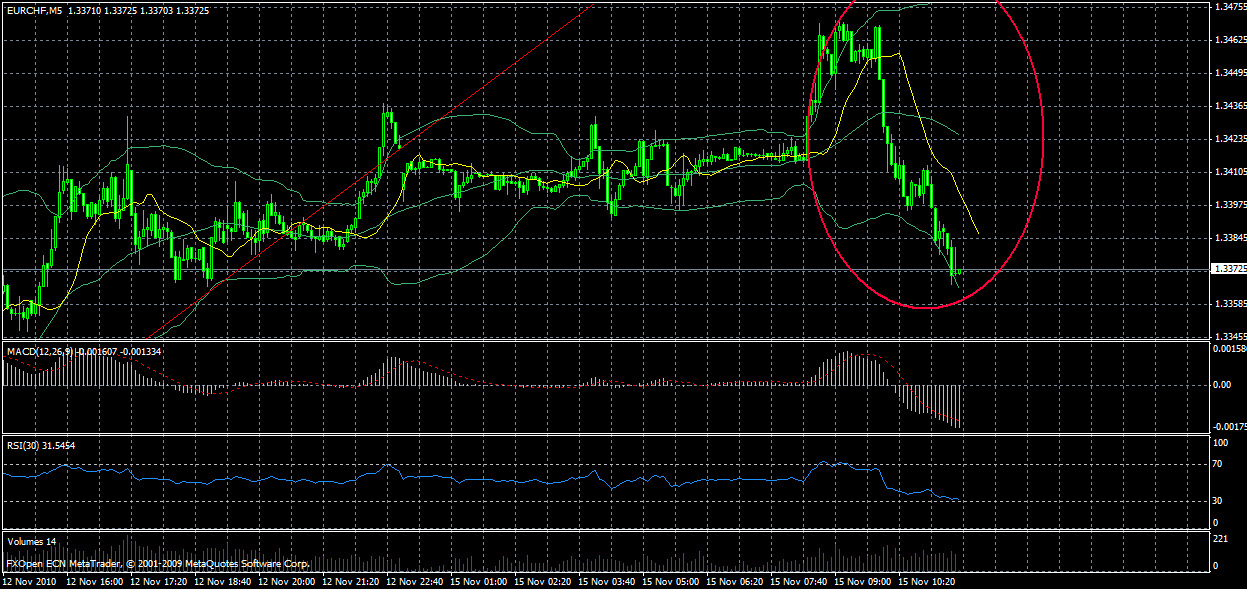Click time axis label 15 Nov 05:00
The height and width of the screenshot is (589, 1247).
coord(672,580)
